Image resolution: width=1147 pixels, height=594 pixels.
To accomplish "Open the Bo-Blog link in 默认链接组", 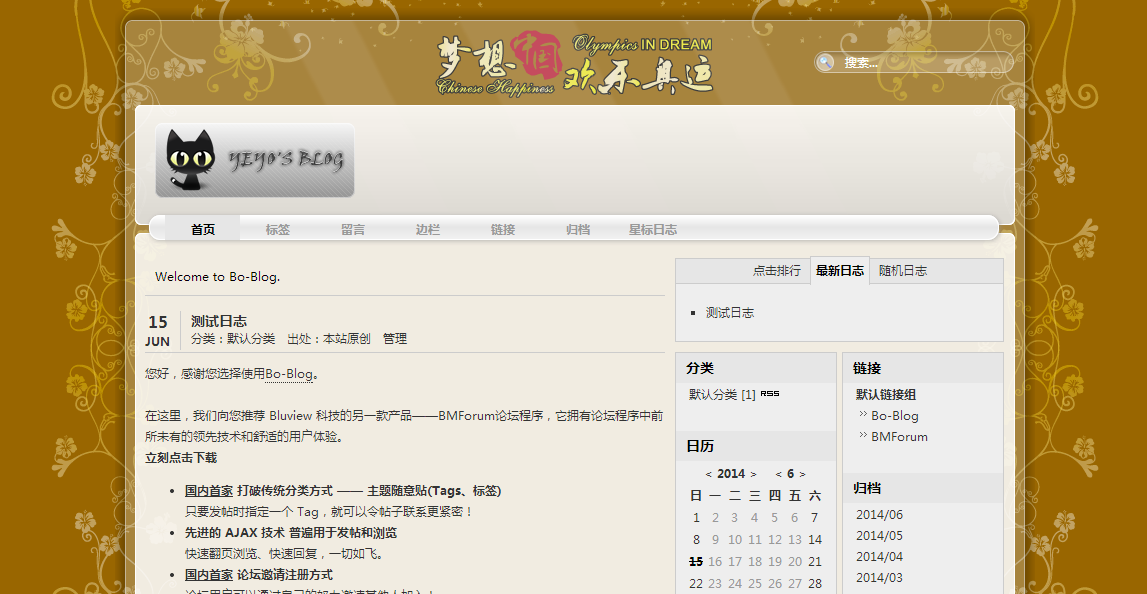I will point(895,416).
